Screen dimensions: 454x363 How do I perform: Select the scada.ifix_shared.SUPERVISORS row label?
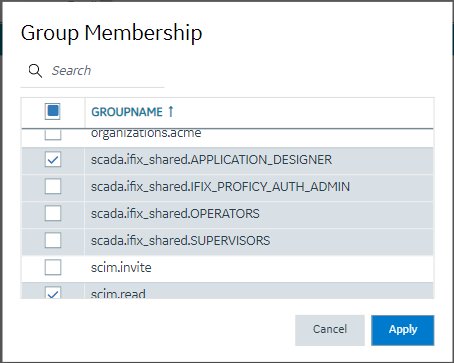coord(180,240)
